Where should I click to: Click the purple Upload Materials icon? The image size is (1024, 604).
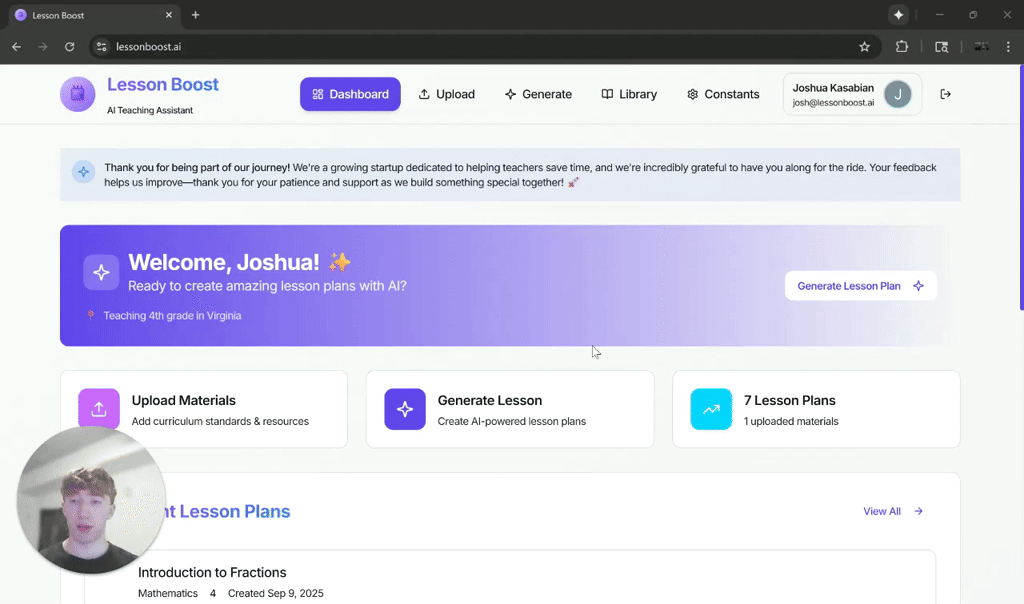pyautogui.click(x=99, y=409)
